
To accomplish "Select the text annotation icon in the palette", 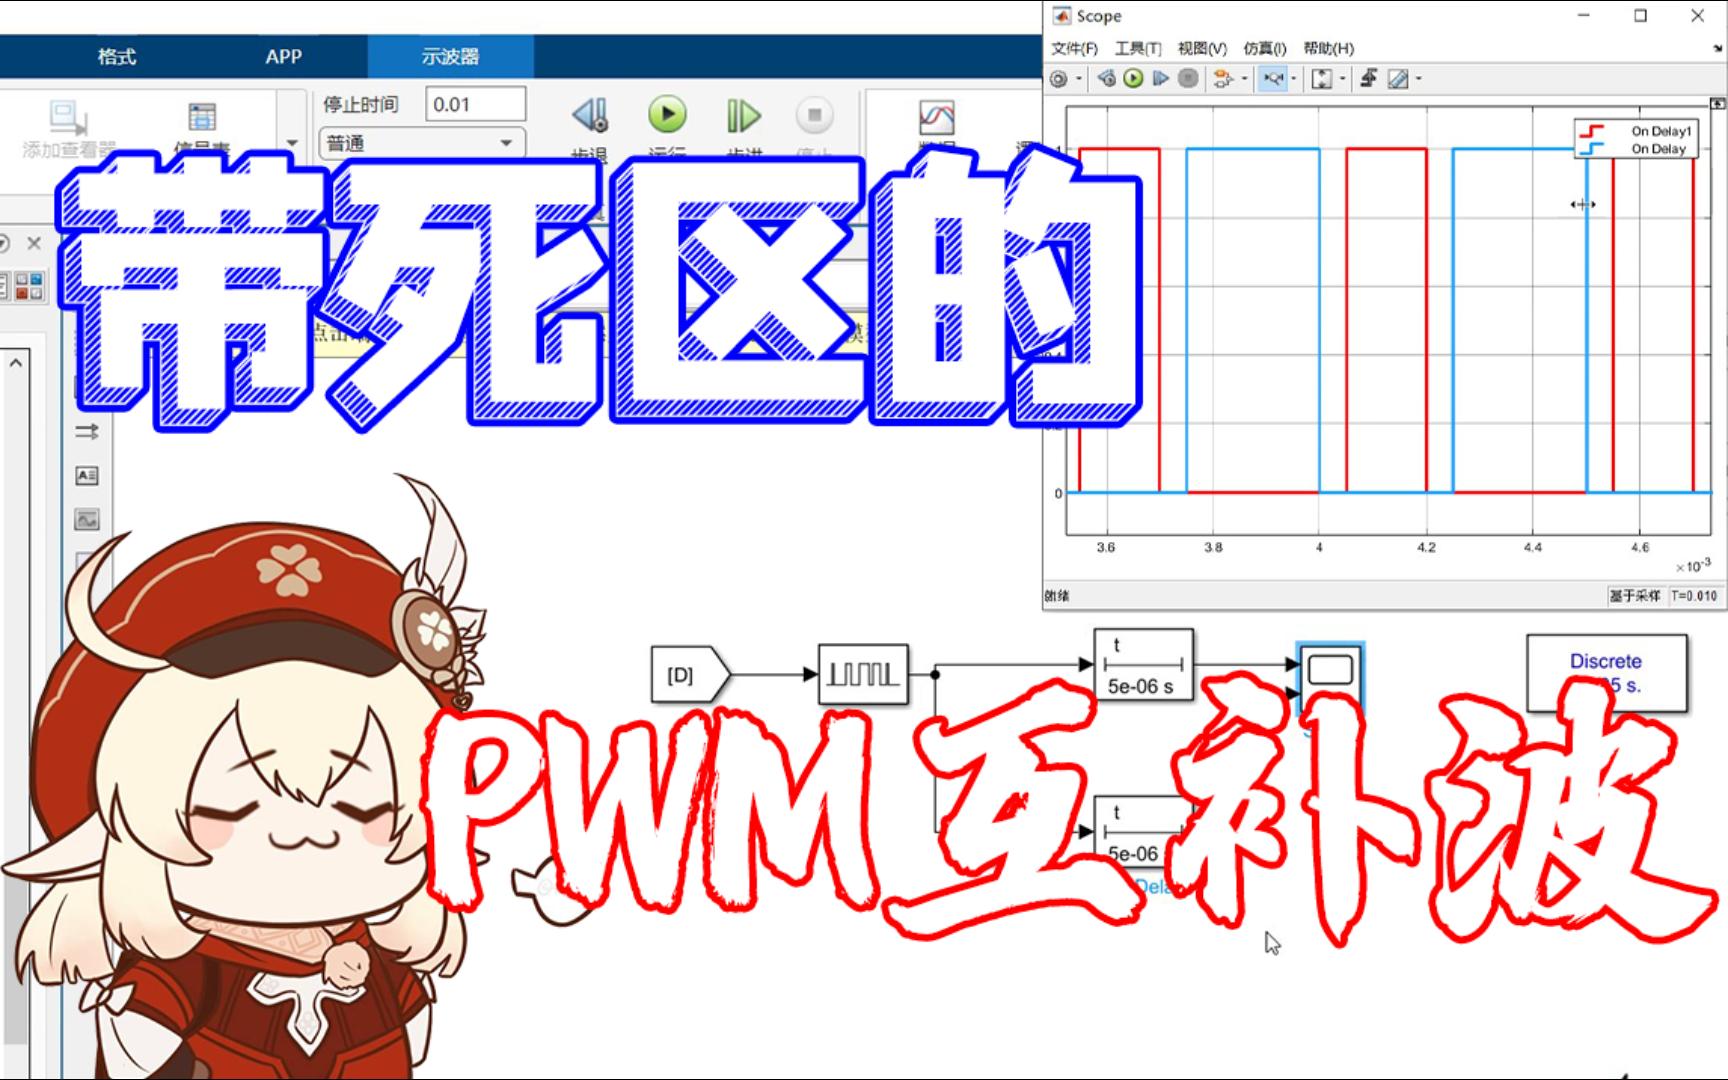I will tap(89, 477).
